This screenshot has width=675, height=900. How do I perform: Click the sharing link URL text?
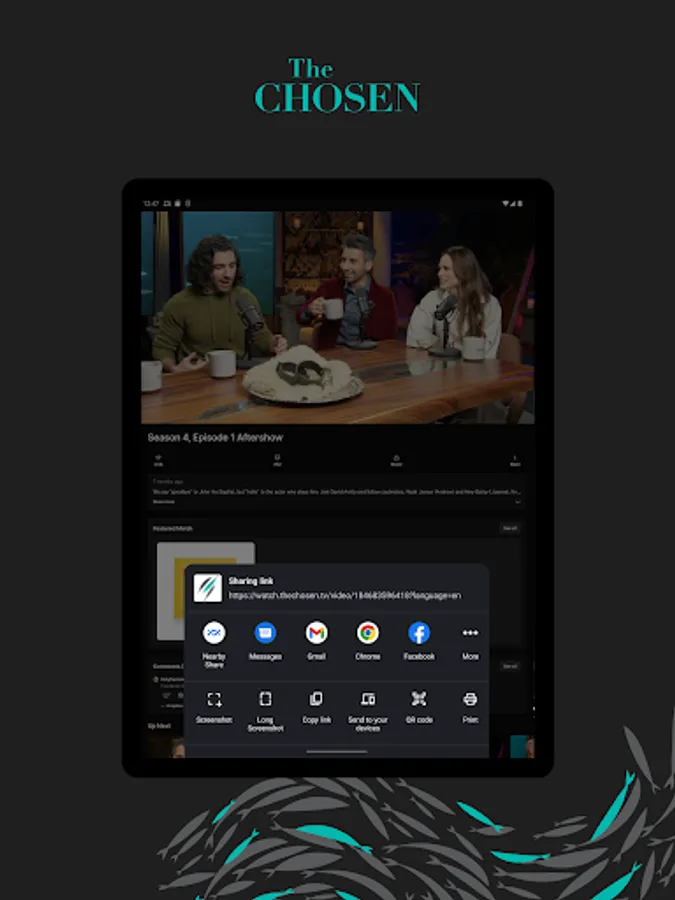pyautogui.click(x=344, y=596)
